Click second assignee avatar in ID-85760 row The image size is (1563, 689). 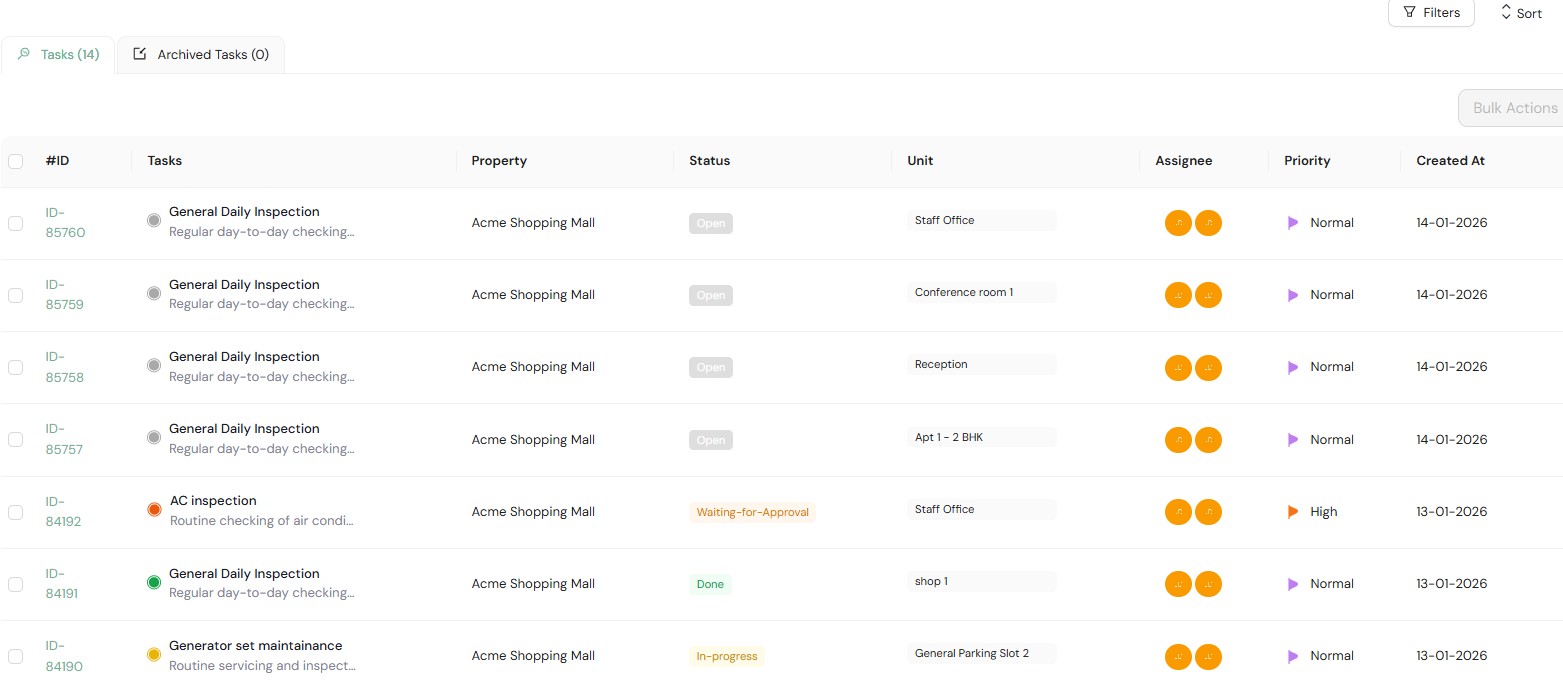1208,223
